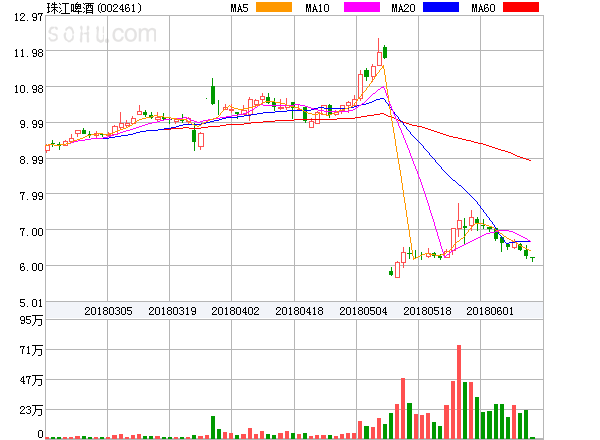Click the 10.98 price axis label

click(x=28, y=89)
